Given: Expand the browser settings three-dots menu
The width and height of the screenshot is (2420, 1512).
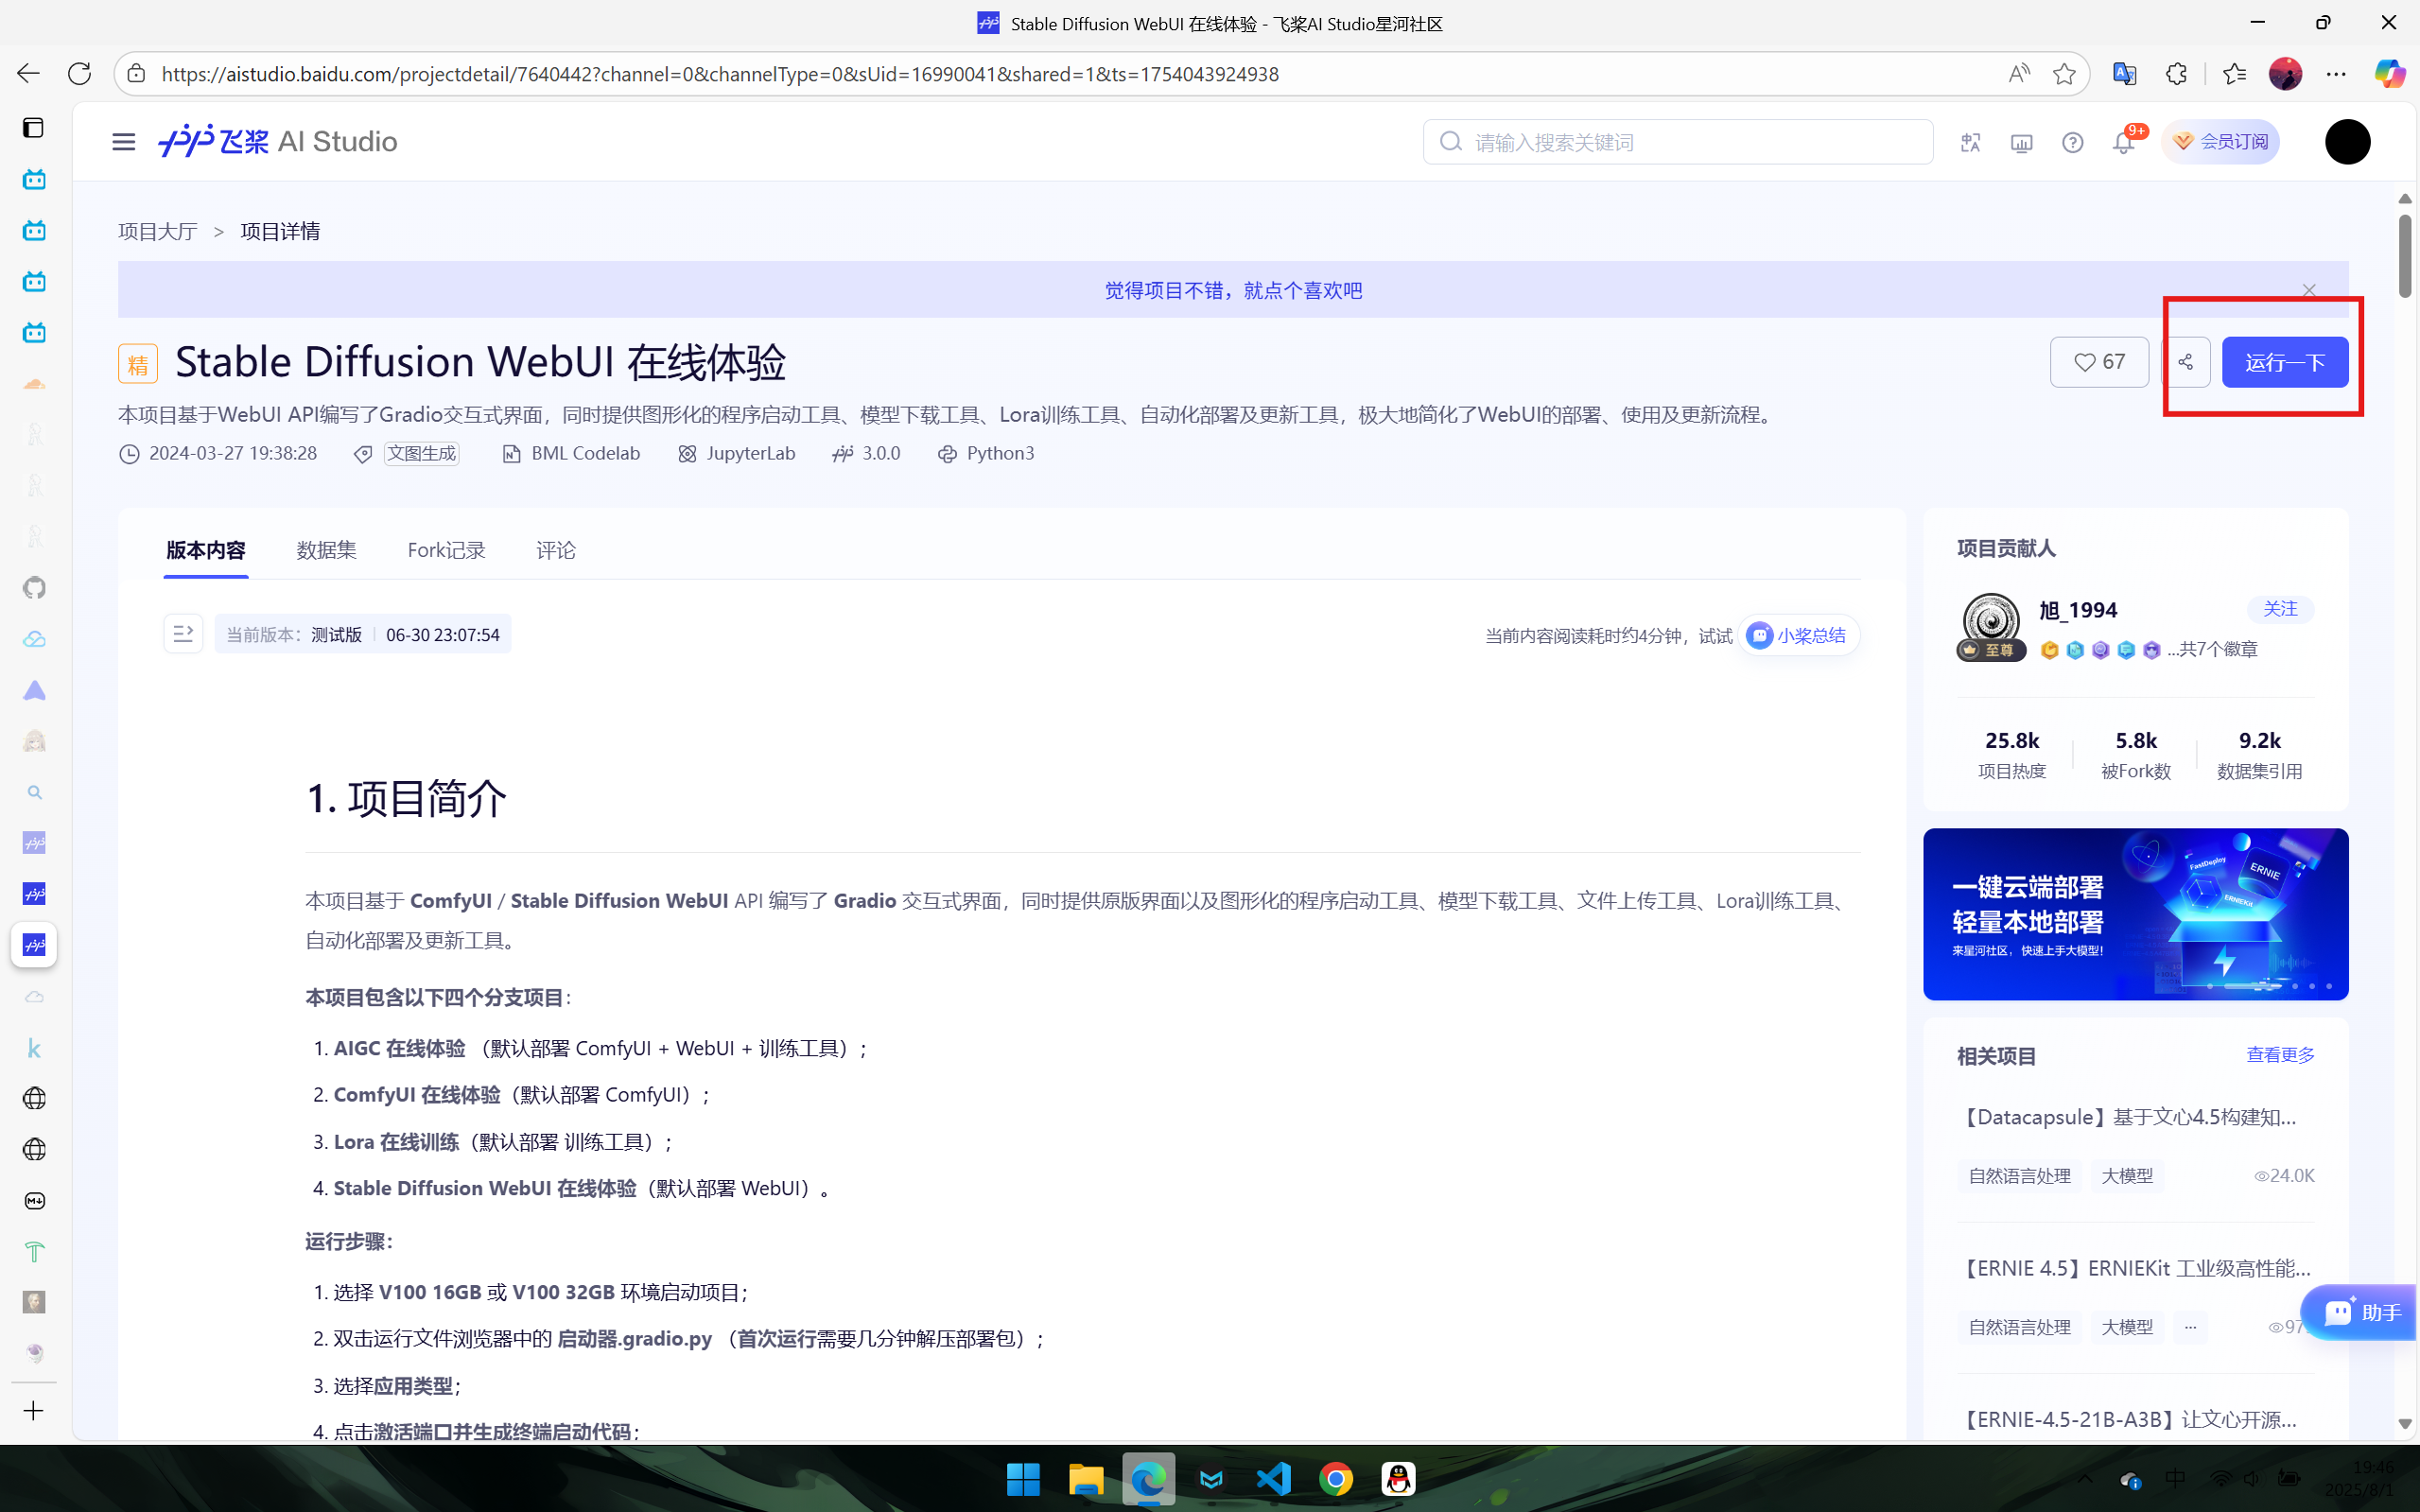Looking at the screenshot, I should (x=2336, y=73).
